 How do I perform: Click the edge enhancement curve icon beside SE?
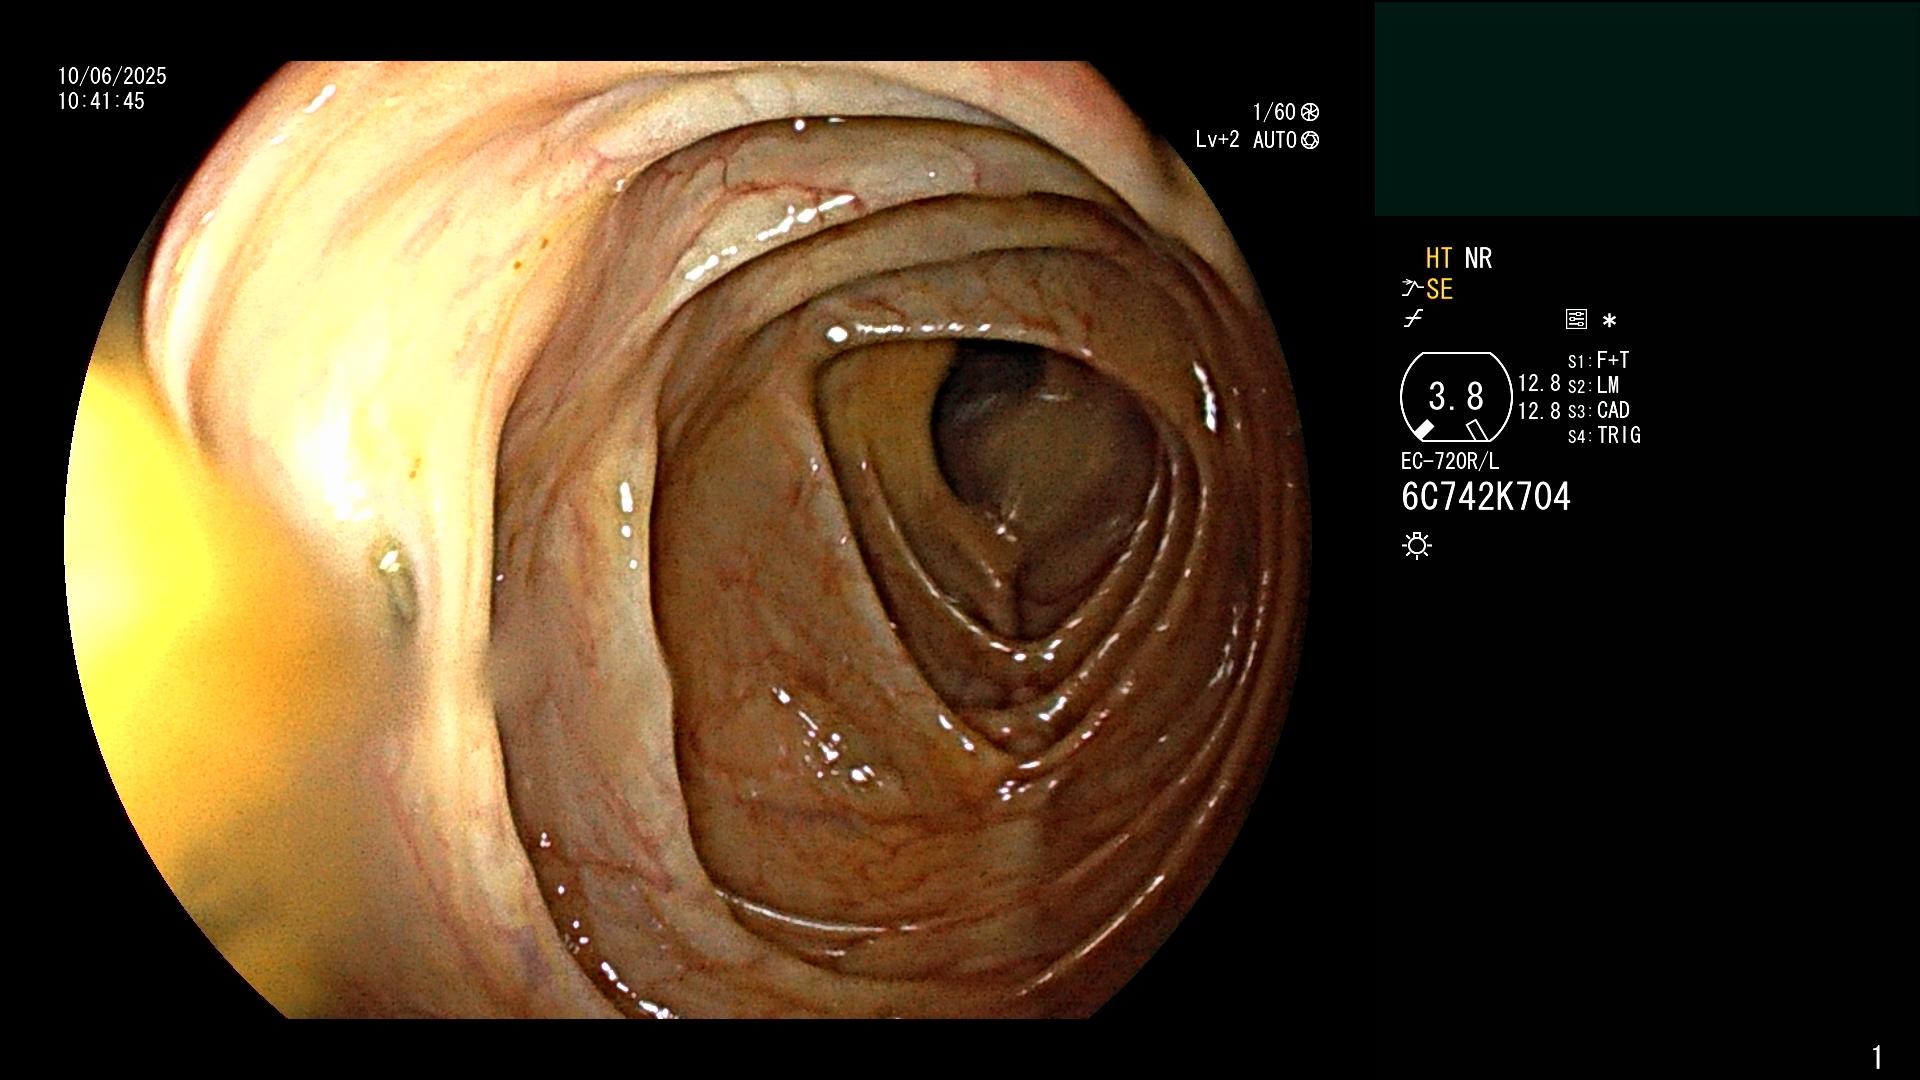click(1412, 289)
